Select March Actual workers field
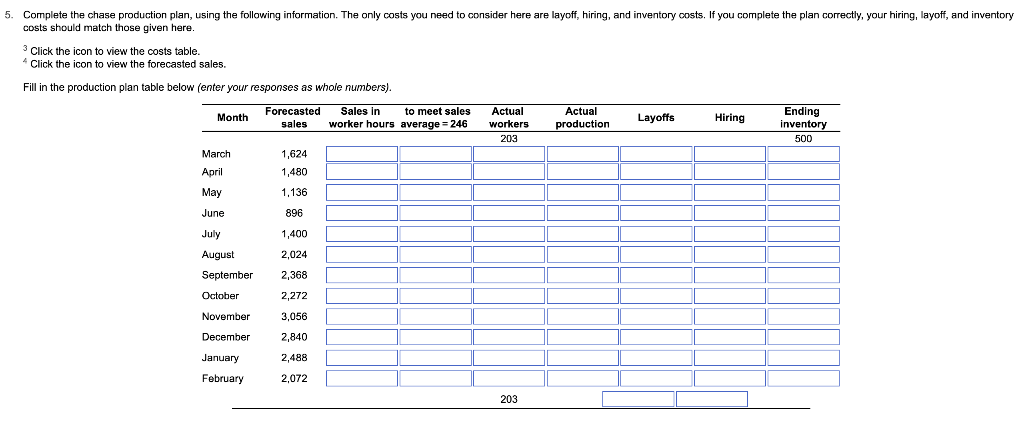1024x426 pixels. [x=509, y=154]
